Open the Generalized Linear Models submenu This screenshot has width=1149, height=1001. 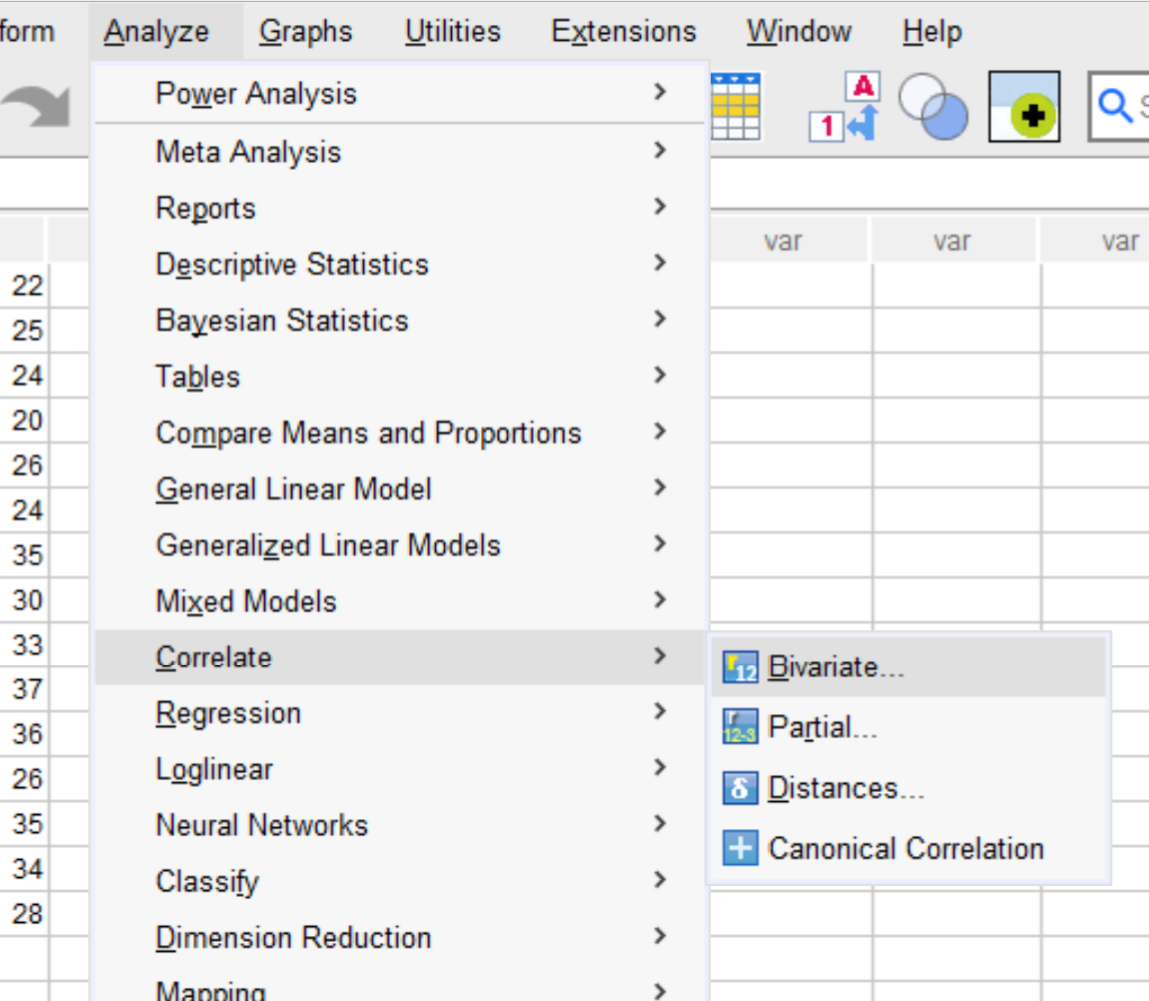pyautogui.click(x=400, y=545)
